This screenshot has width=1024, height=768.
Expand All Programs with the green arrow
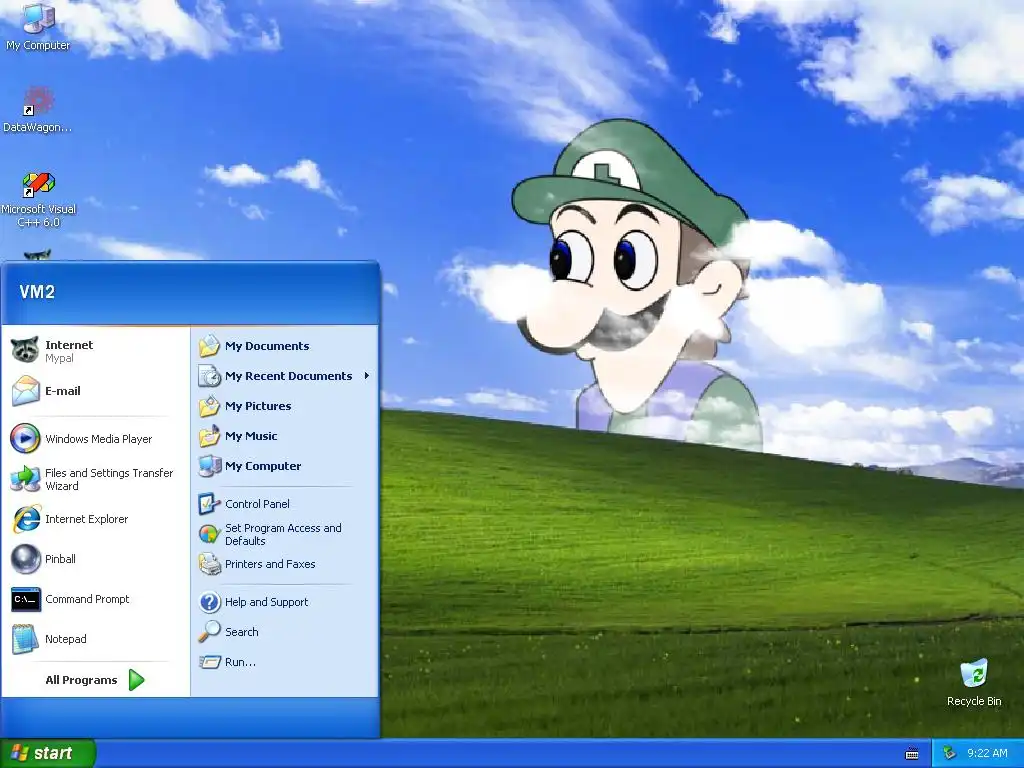click(136, 680)
